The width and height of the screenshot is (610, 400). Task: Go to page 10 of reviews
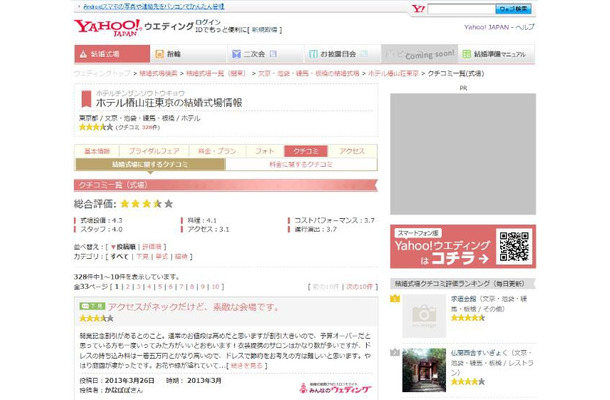pyautogui.click(x=216, y=287)
